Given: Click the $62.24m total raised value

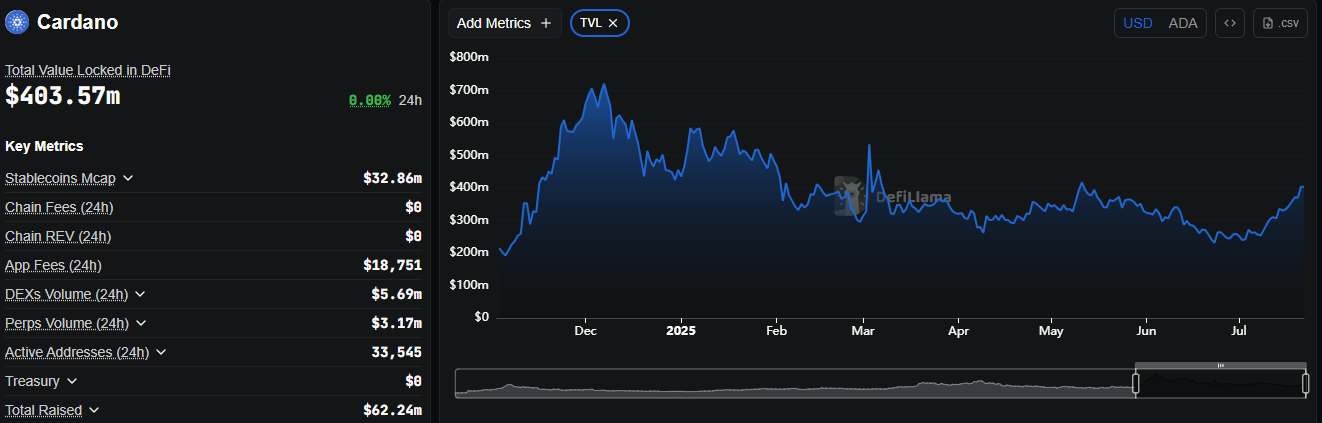Looking at the screenshot, I should pos(392,410).
